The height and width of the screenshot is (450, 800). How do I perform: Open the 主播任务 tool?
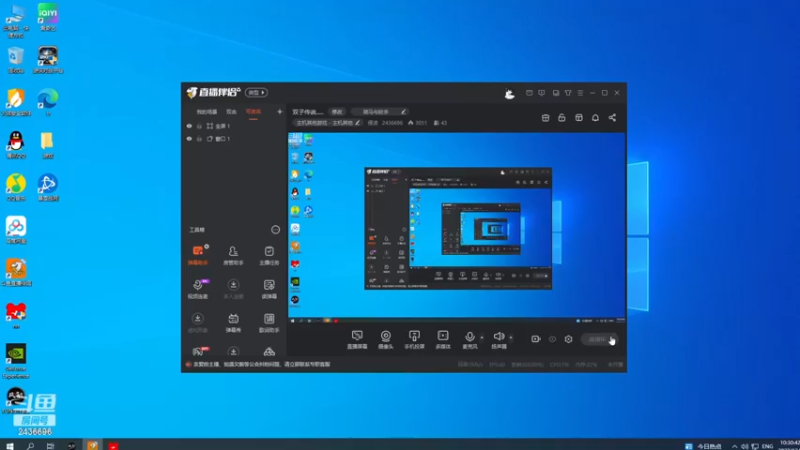pyautogui.click(x=269, y=255)
